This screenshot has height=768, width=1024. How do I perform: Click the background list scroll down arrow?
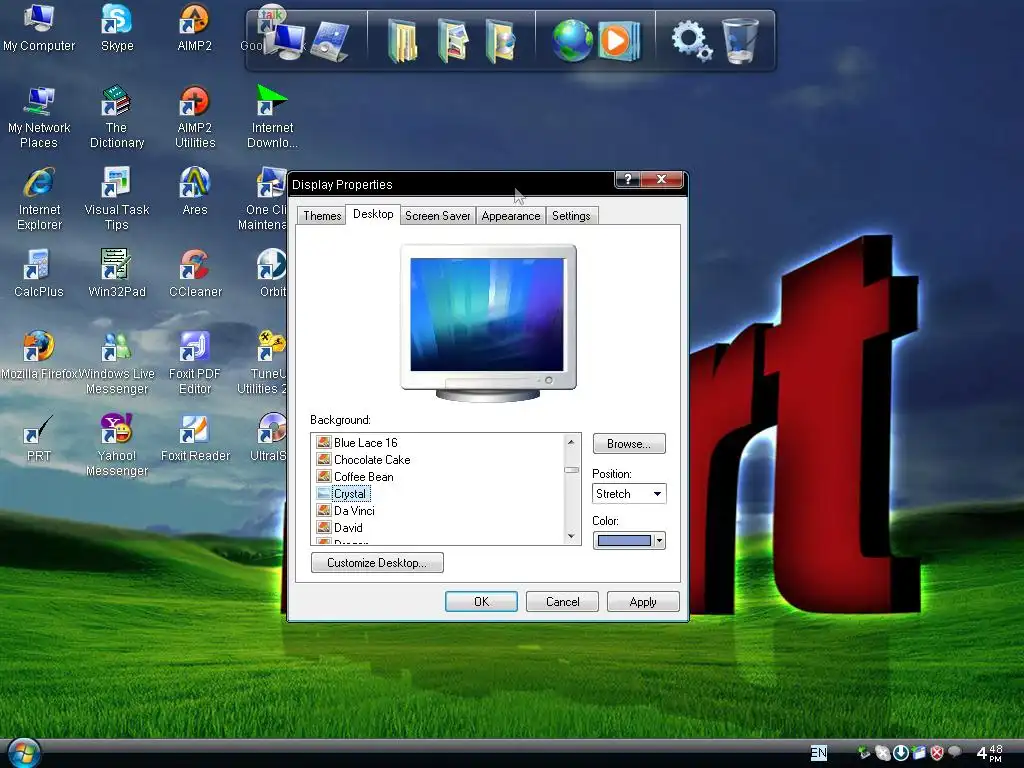[571, 536]
